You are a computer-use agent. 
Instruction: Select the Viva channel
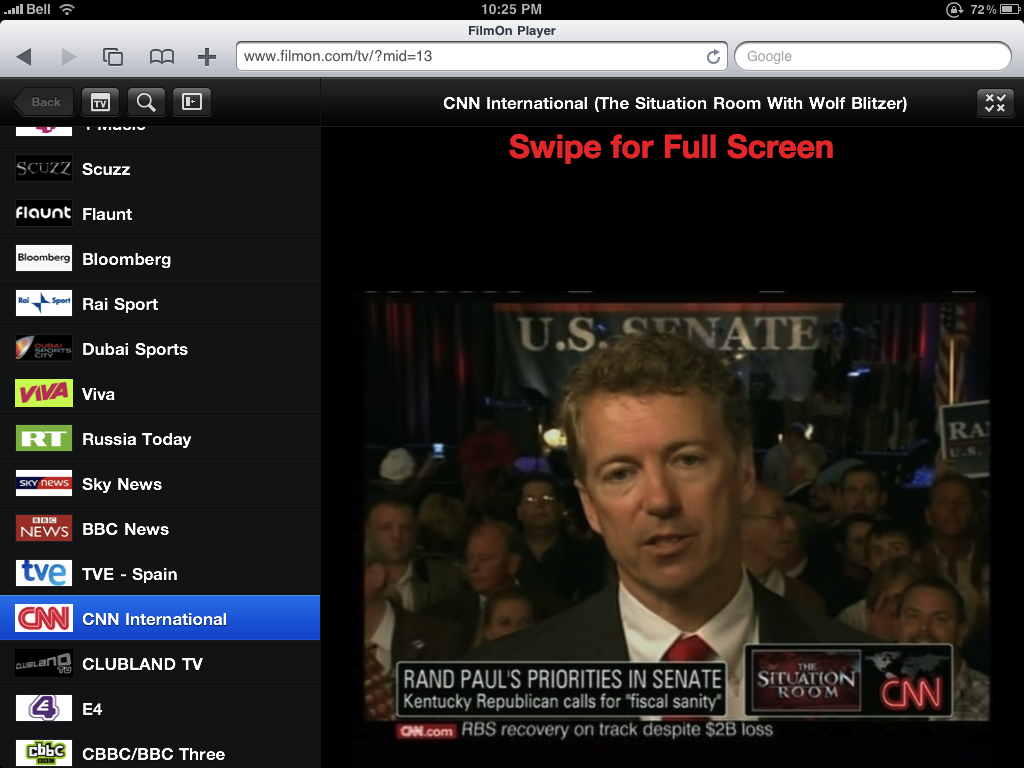[160, 394]
